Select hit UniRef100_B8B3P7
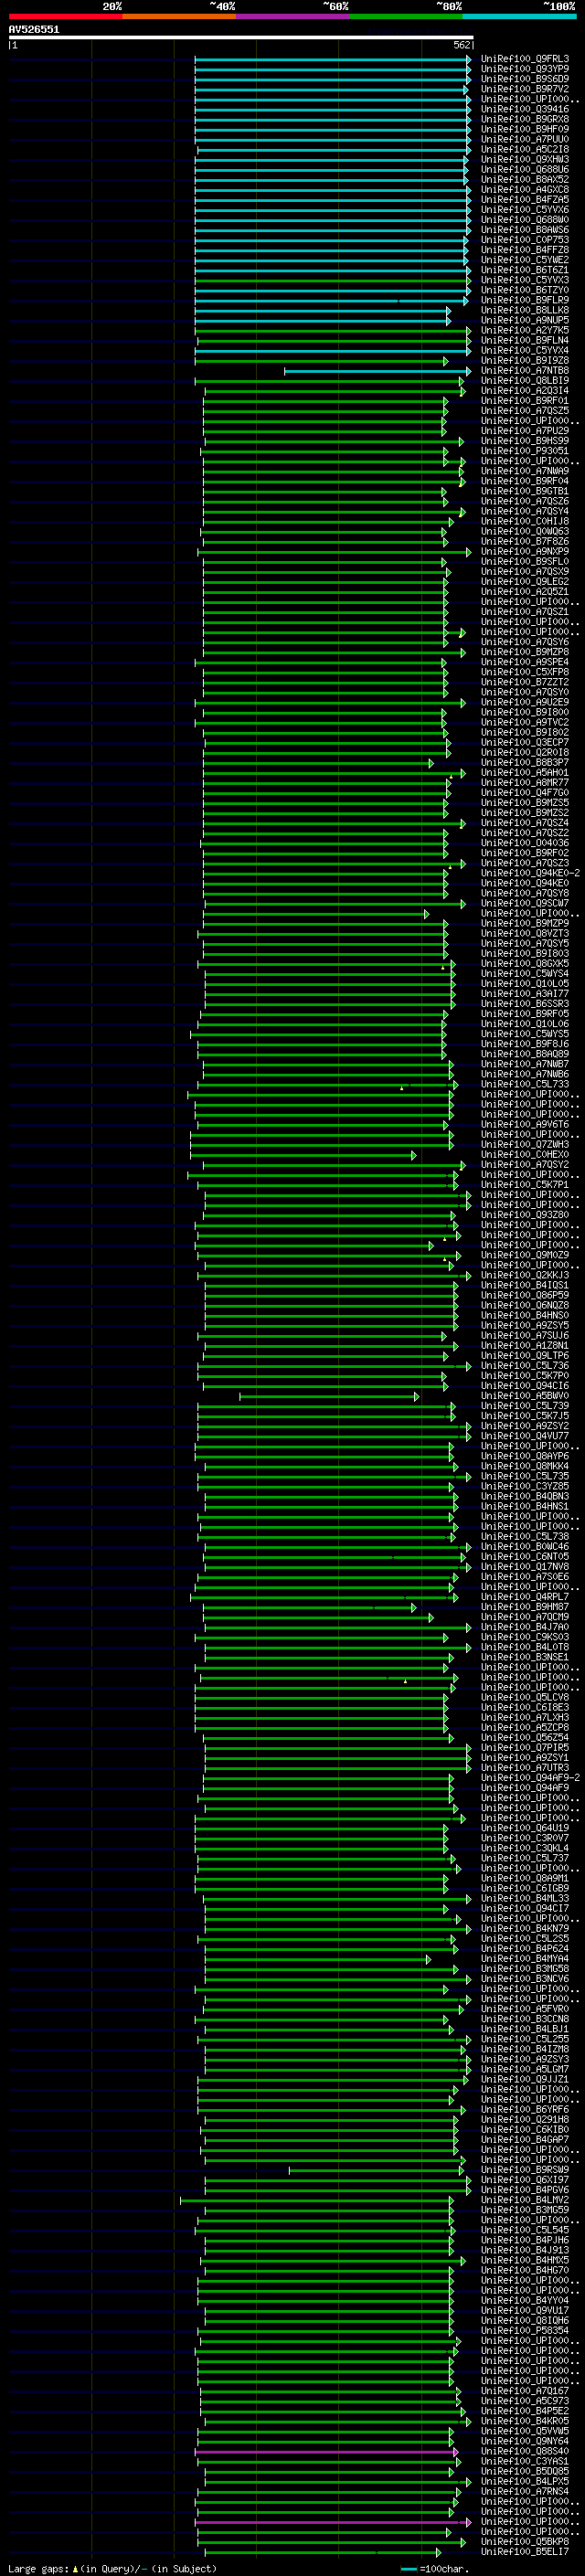This screenshot has height=2576, width=585. (x=525, y=763)
